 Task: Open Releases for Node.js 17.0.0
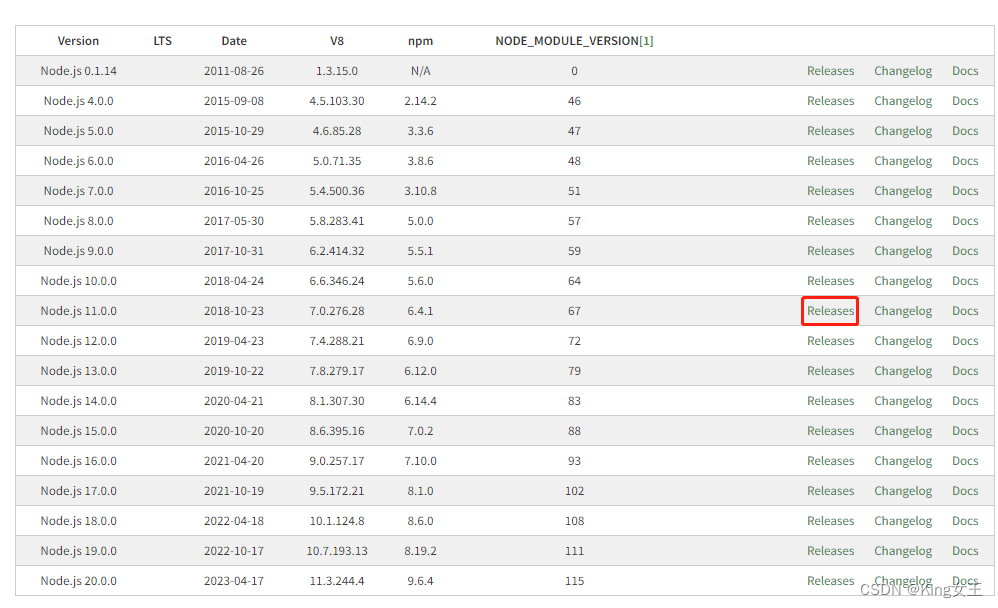pos(830,490)
